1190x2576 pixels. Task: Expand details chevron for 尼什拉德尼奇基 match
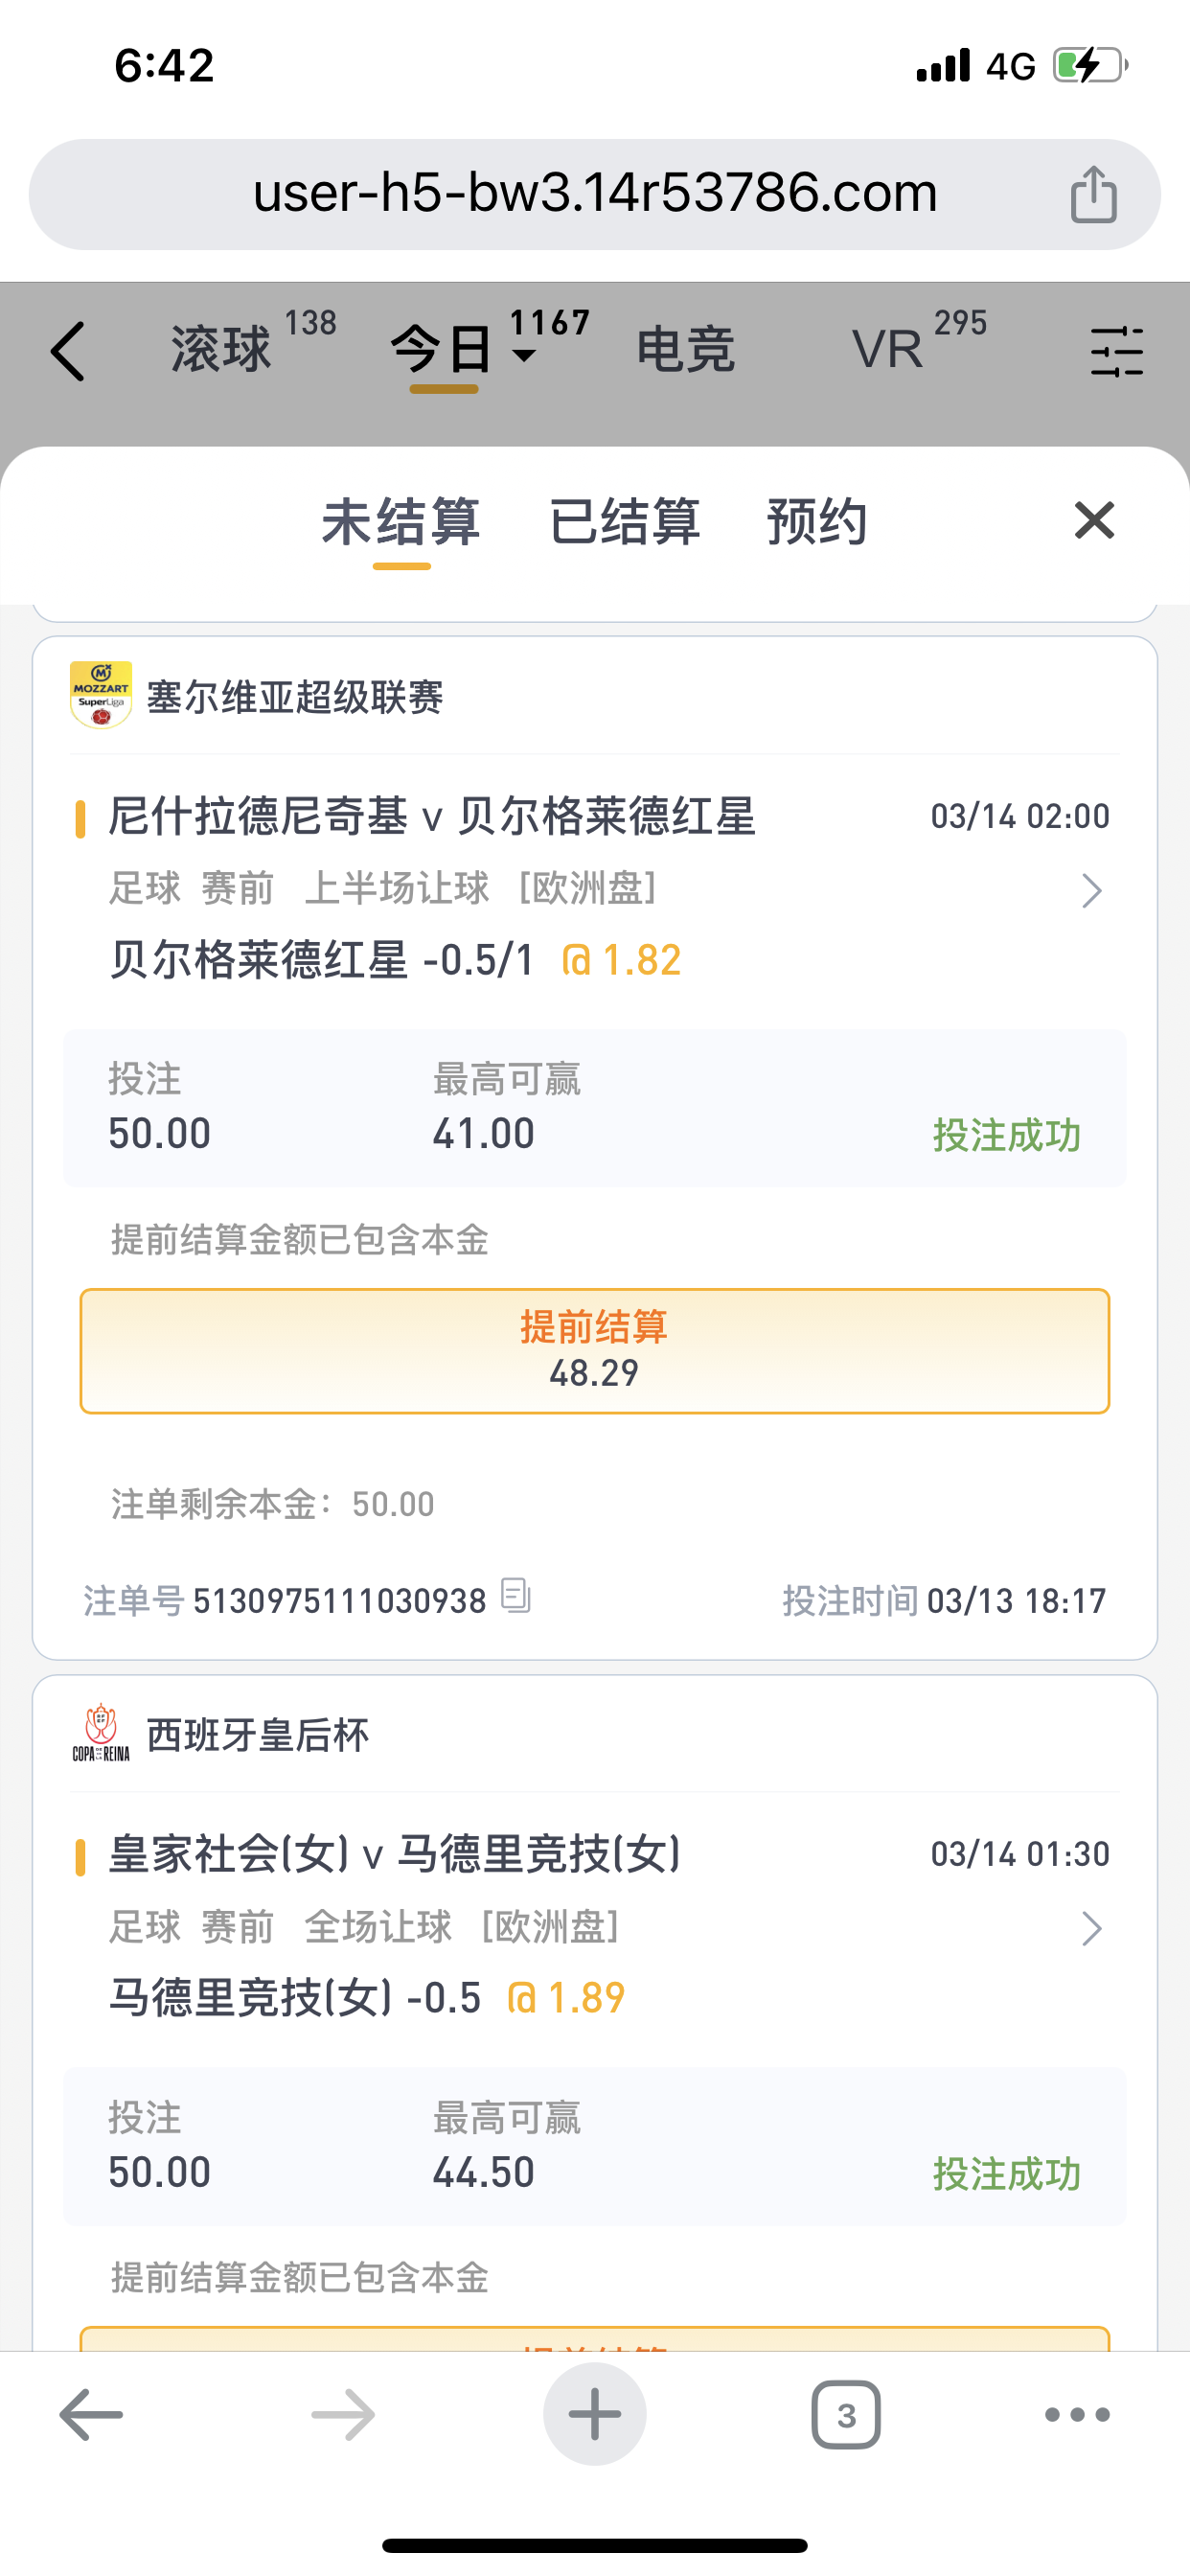point(1091,890)
